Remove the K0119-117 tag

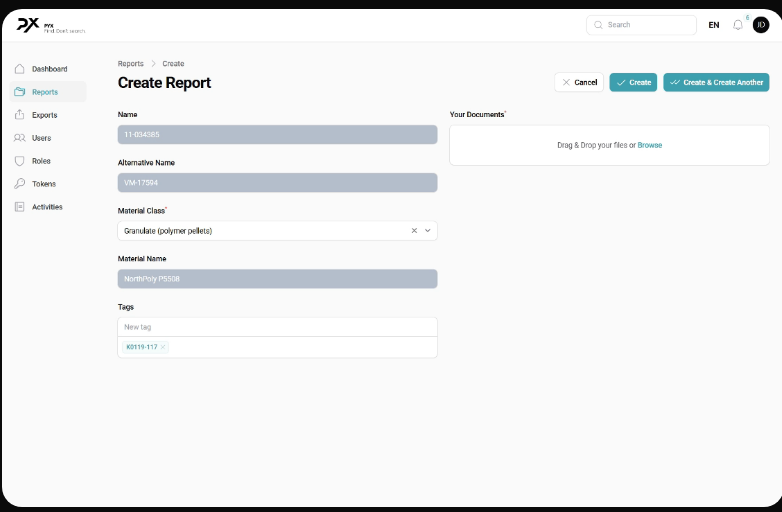(x=163, y=347)
